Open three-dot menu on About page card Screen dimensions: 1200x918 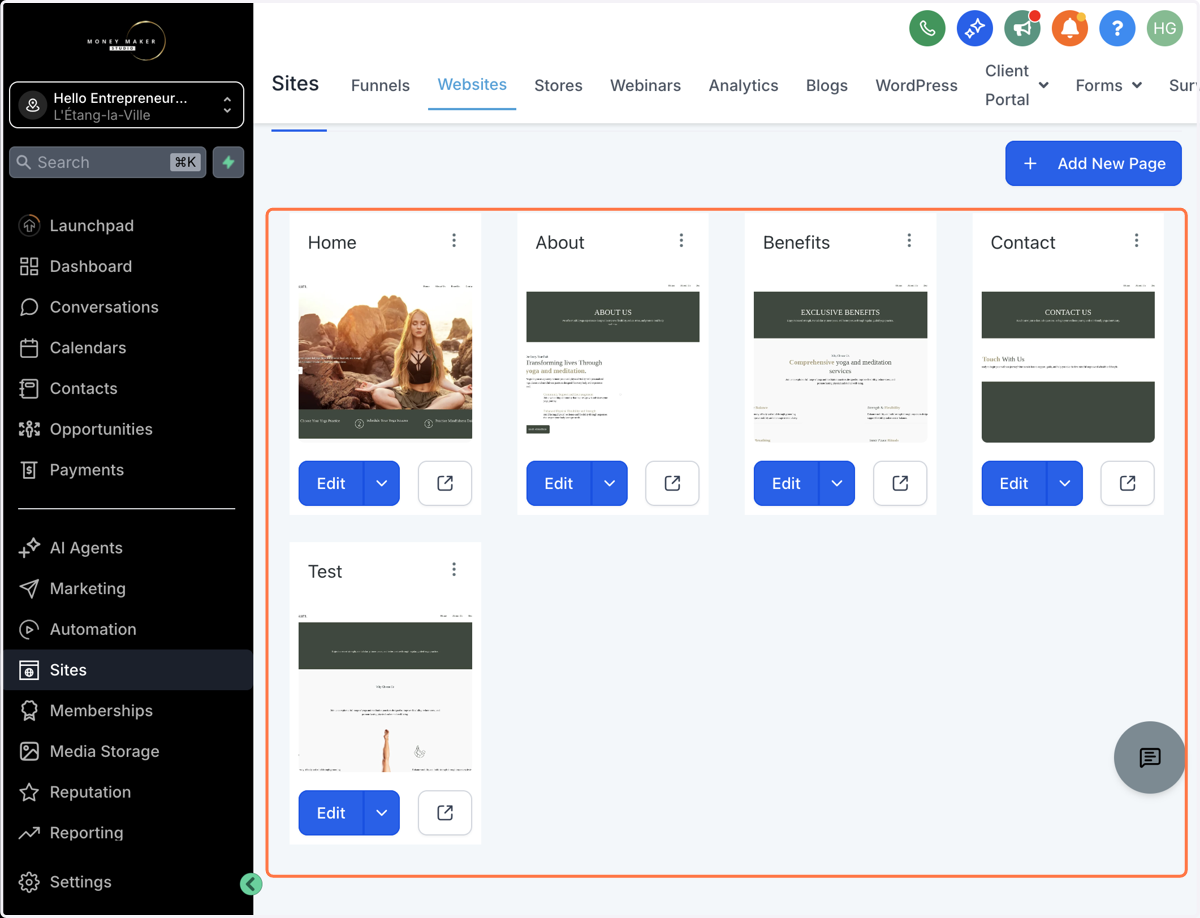pos(681,240)
